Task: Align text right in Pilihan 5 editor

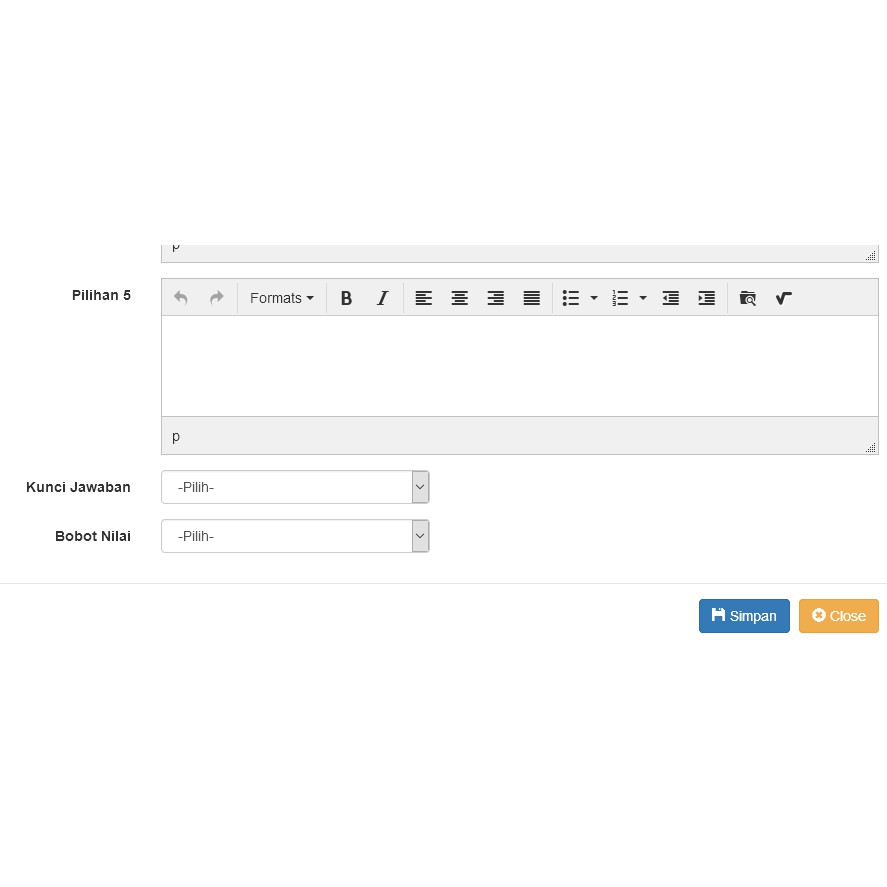Action: coord(496,298)
